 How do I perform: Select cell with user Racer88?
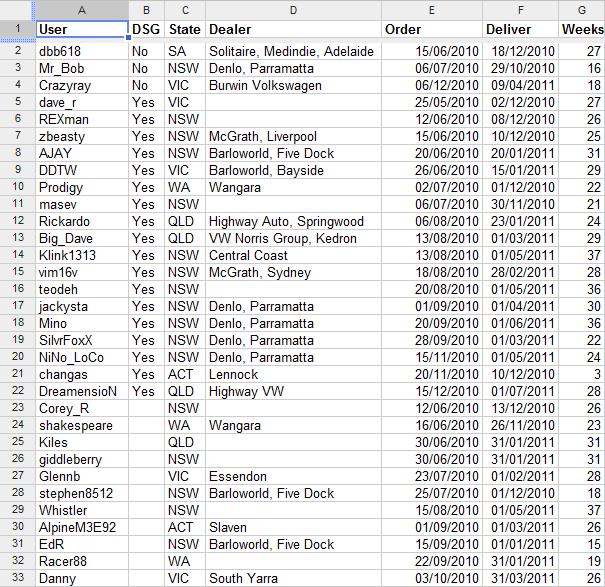click(x=82, y=560)
